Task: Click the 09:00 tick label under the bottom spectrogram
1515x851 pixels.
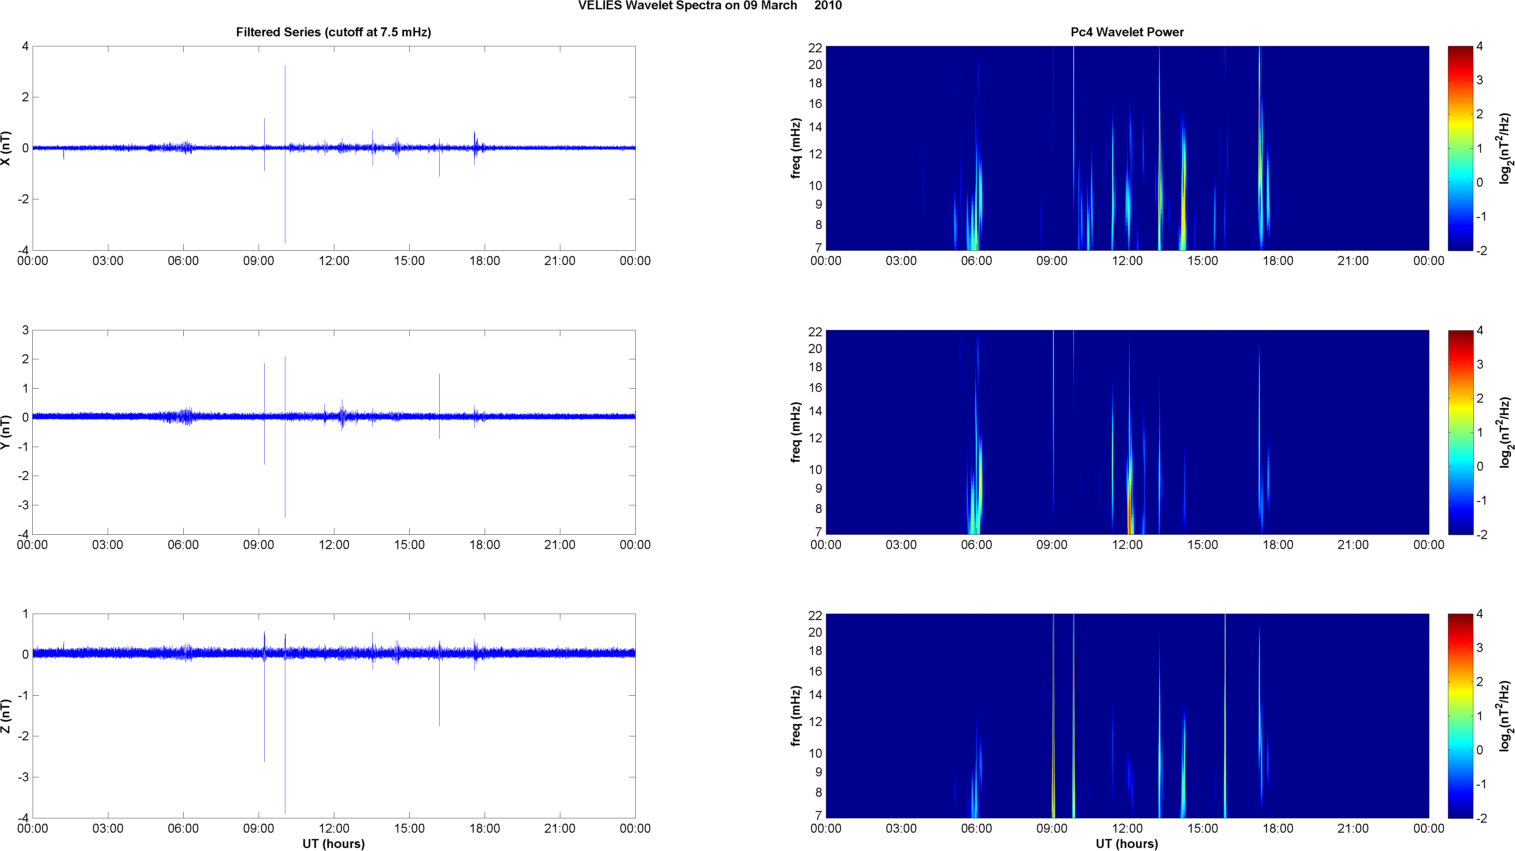Action: 1052,828
